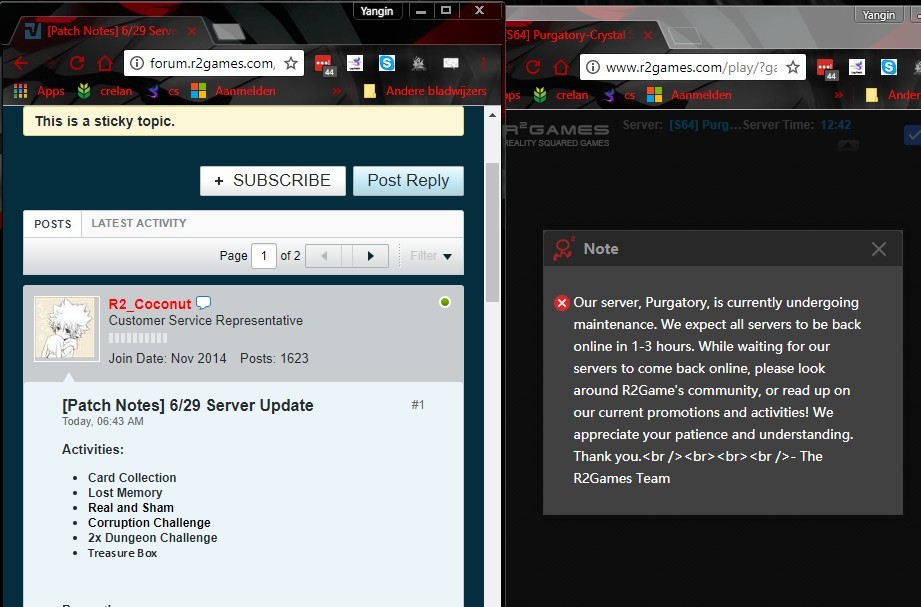Open R2_Coconut's private message bubble icon

[x=204, y=303]
